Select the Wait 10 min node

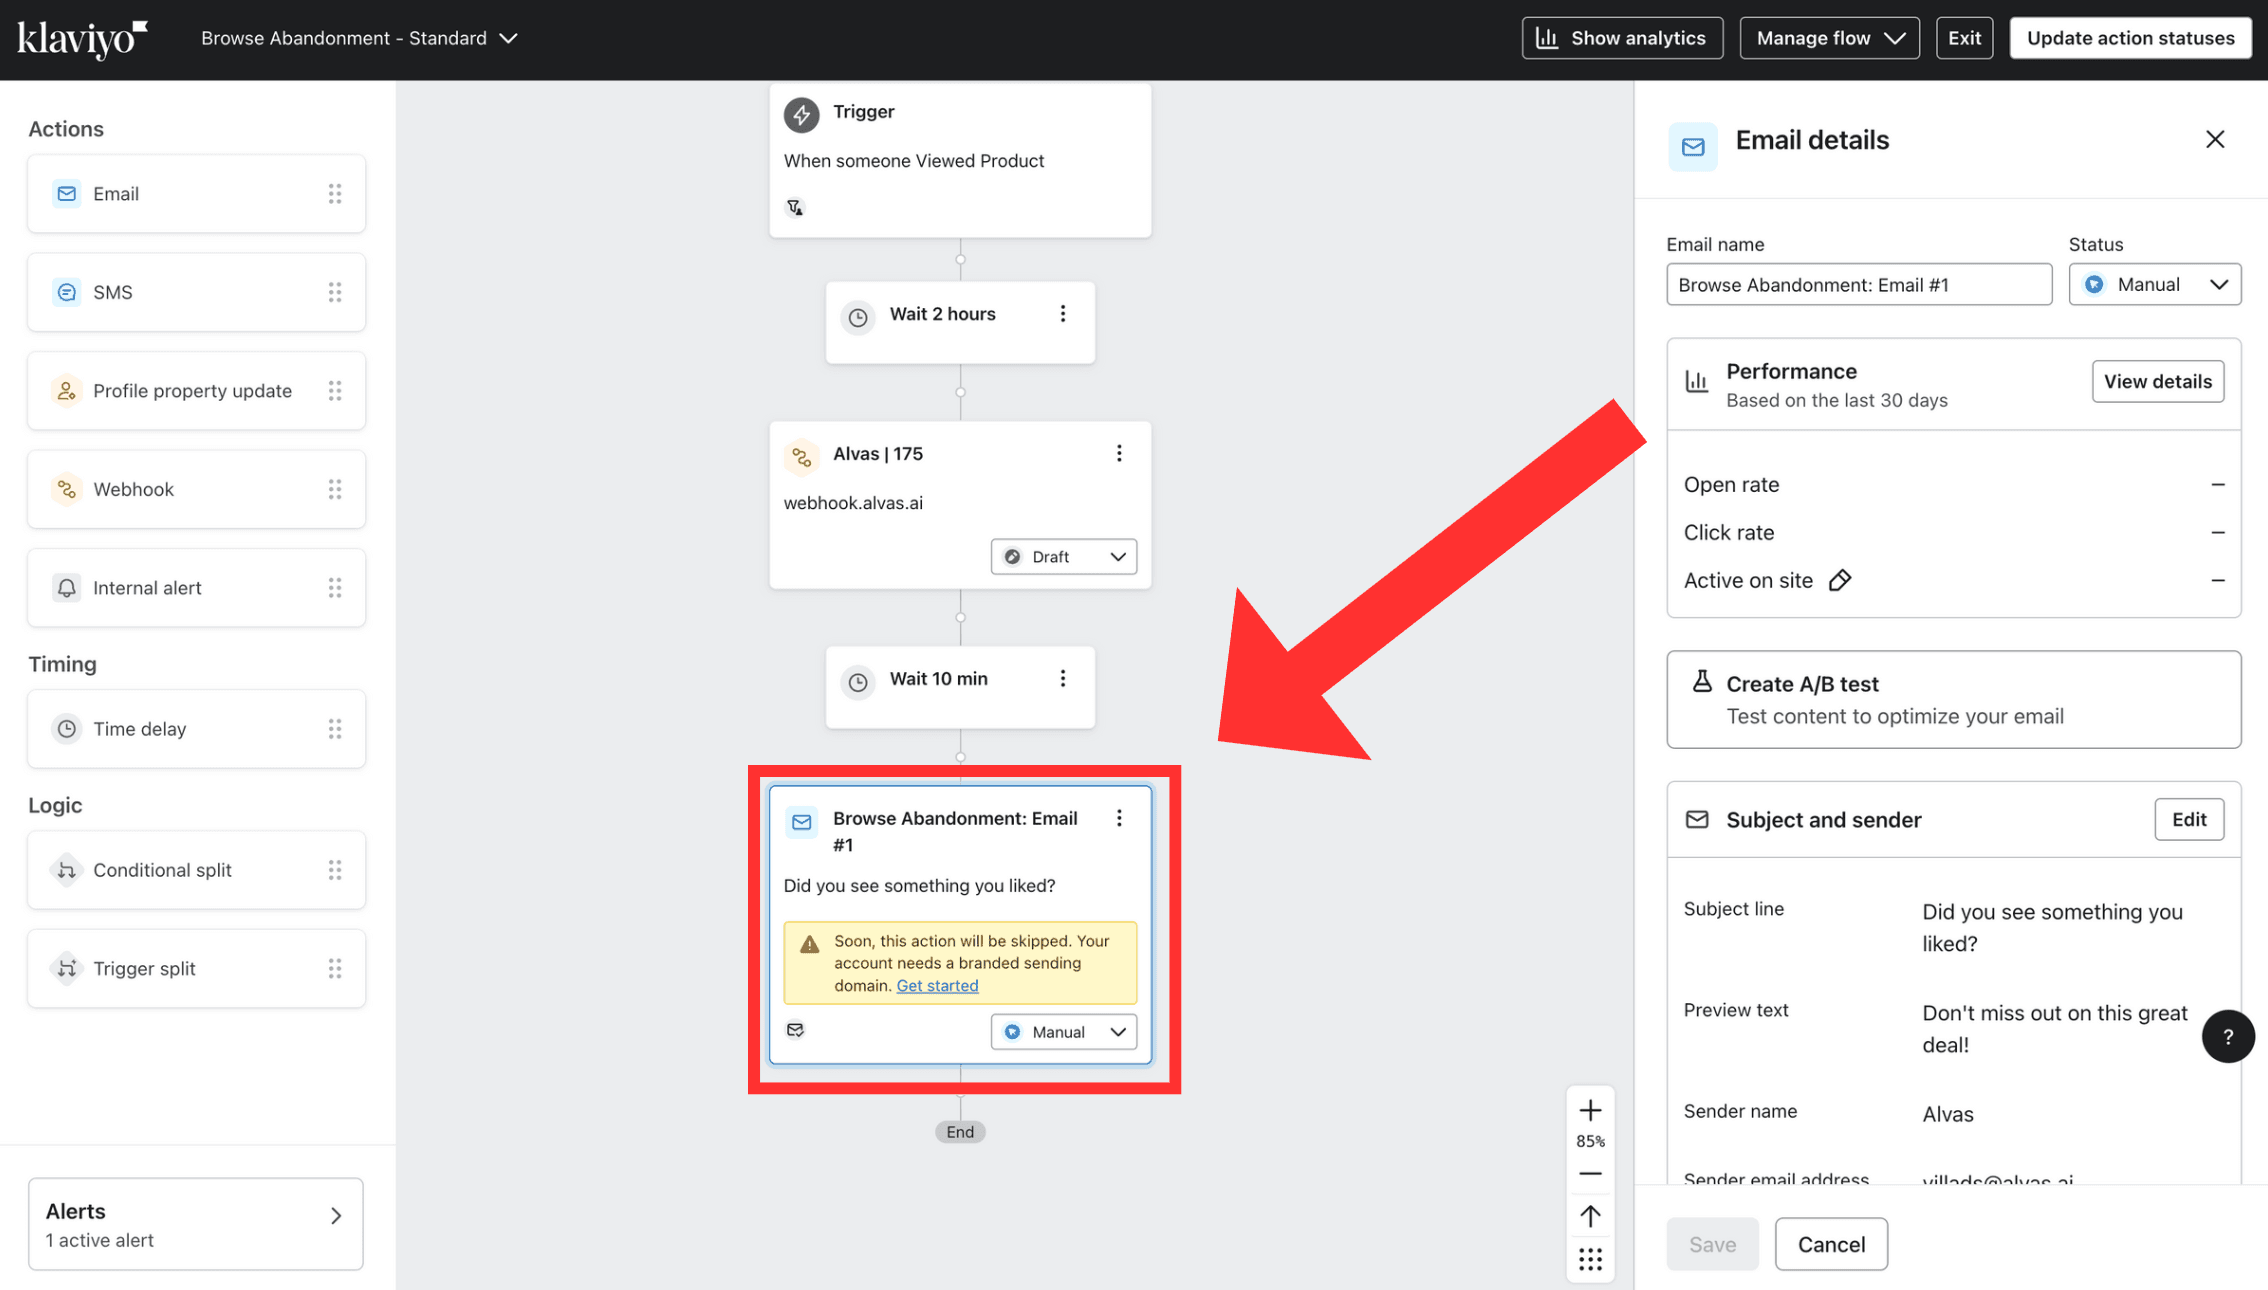(960, 687)
